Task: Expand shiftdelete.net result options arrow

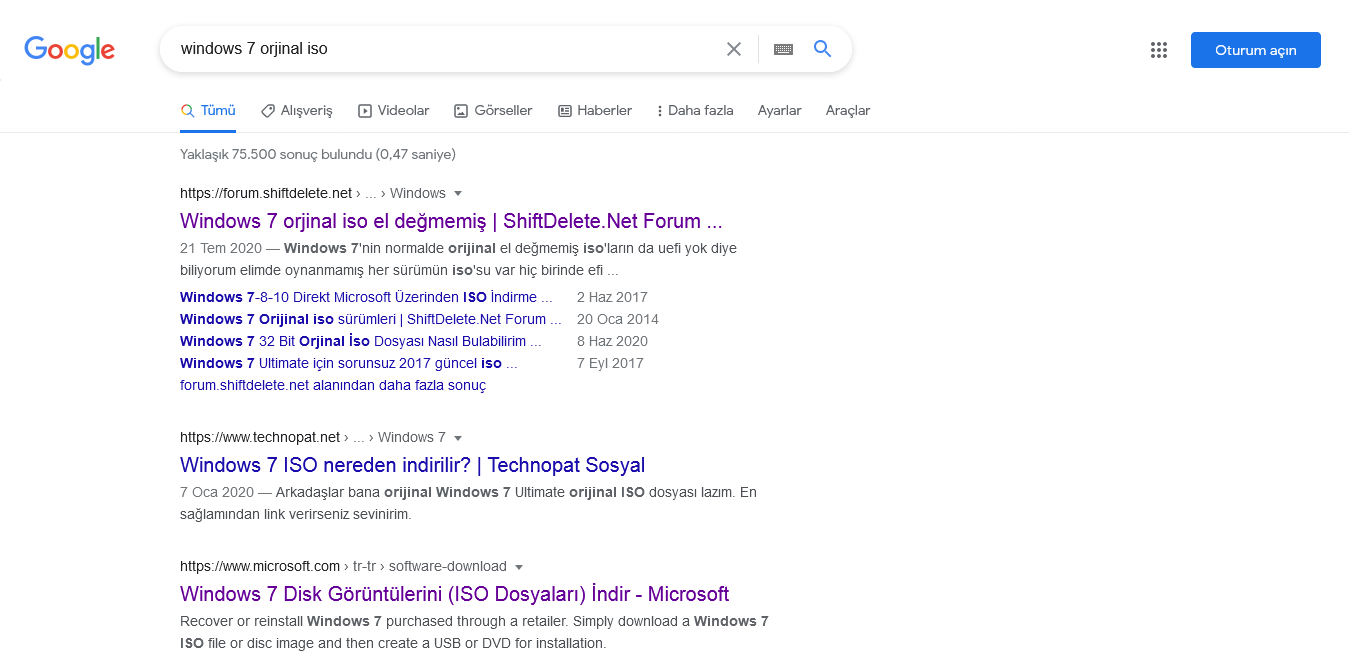Action: click(x=458, y=193)
